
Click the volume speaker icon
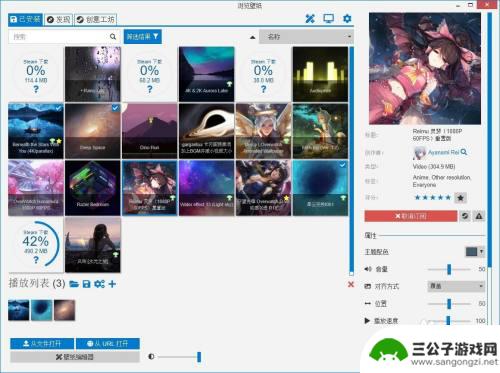368,269
